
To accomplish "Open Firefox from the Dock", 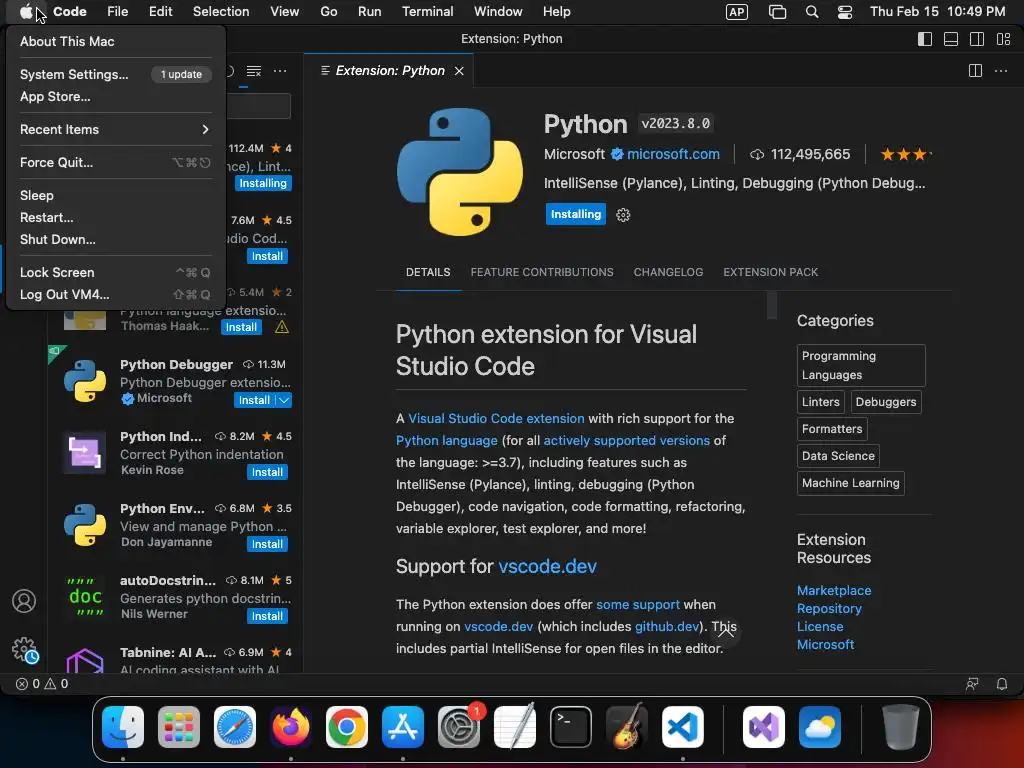I will point(291,727).
